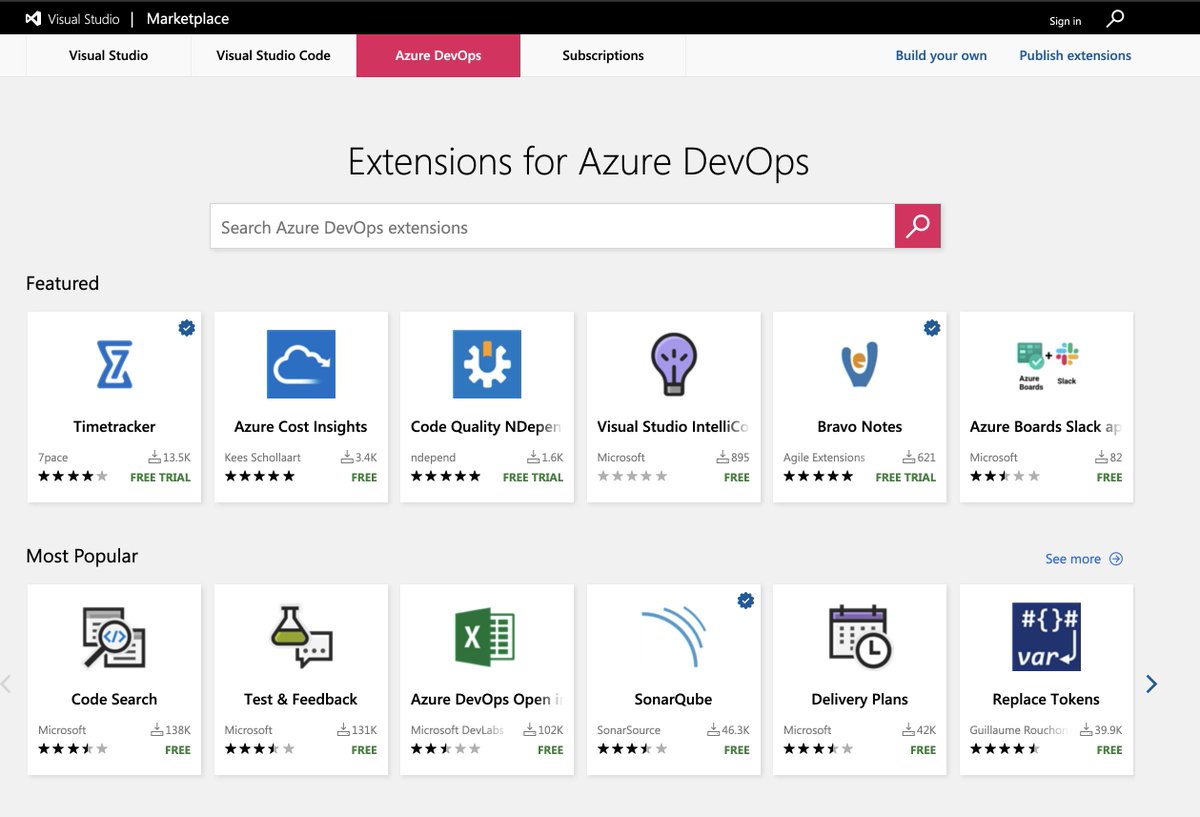Open the Bravo Notes icon
The width and height of the screenshot is (1200, 817).
point(860,364)
